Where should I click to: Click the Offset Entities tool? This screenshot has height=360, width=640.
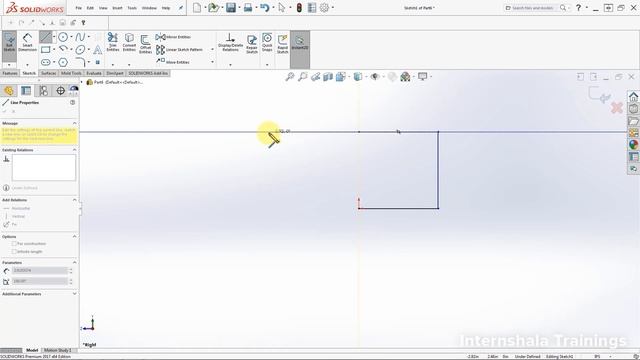pyautogui.click(x=145, y=44)
